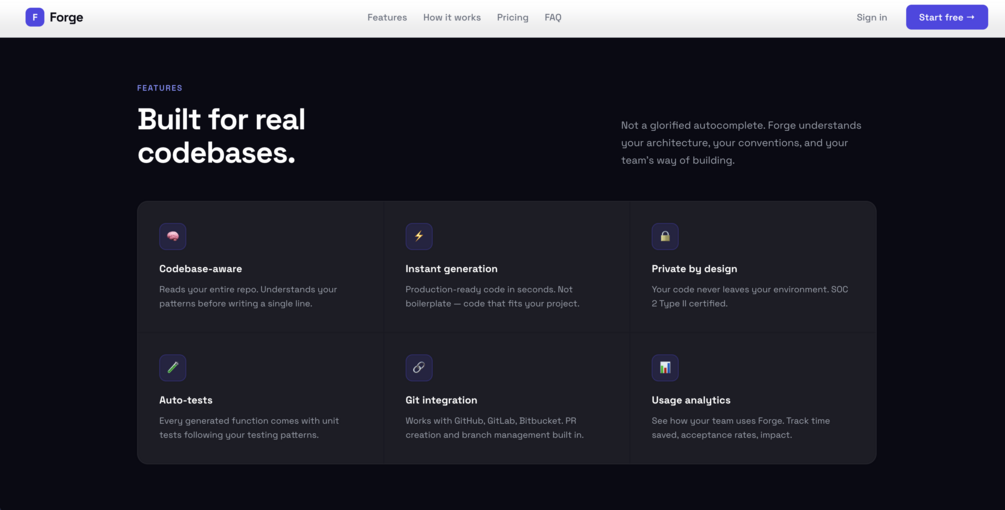This screenshot has width=1005, height=510.
Task: Select the Git integration card title
Action: click(441, 400)
